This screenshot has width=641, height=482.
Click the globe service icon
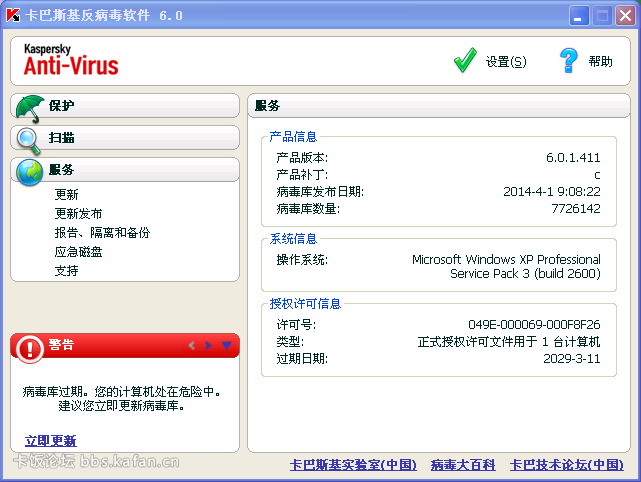[x=29, y=172]
